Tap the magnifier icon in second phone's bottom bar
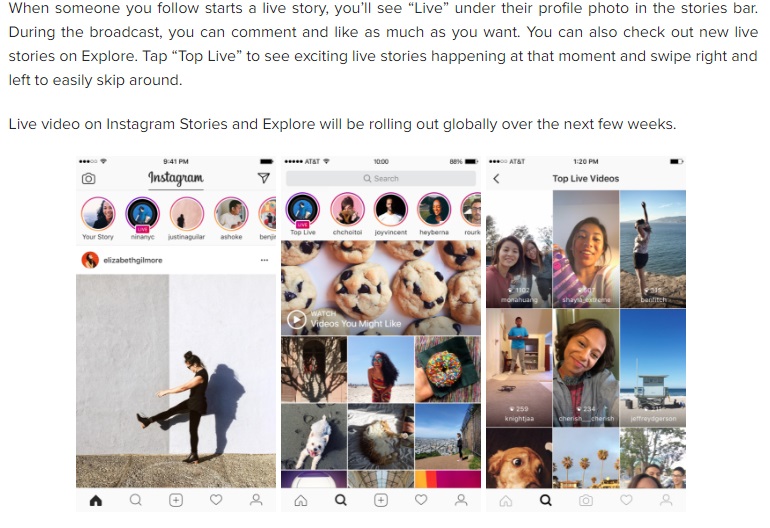The height and width of the screenshot is (528, 770). (x=340, y=500)
